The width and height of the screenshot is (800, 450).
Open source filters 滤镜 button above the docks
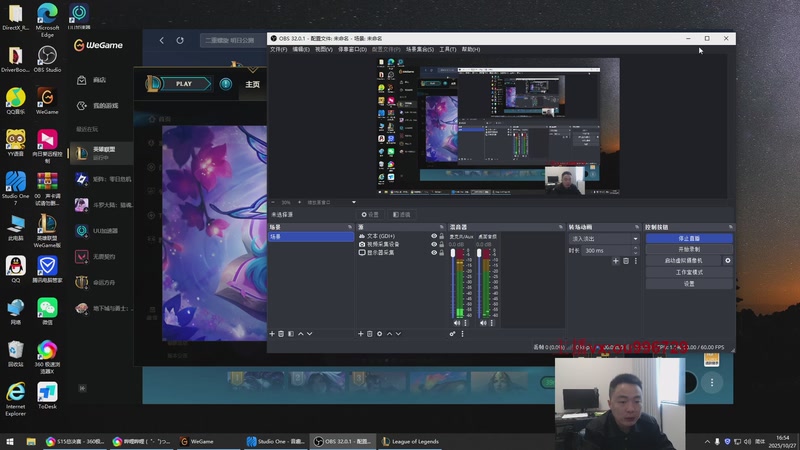[x=402, y=215]
